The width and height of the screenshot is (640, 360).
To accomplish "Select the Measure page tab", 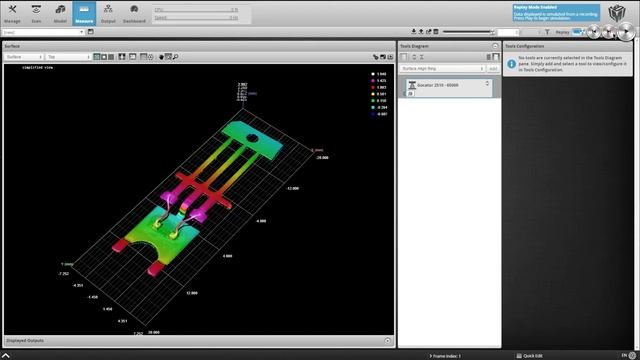I will [84, 13].
